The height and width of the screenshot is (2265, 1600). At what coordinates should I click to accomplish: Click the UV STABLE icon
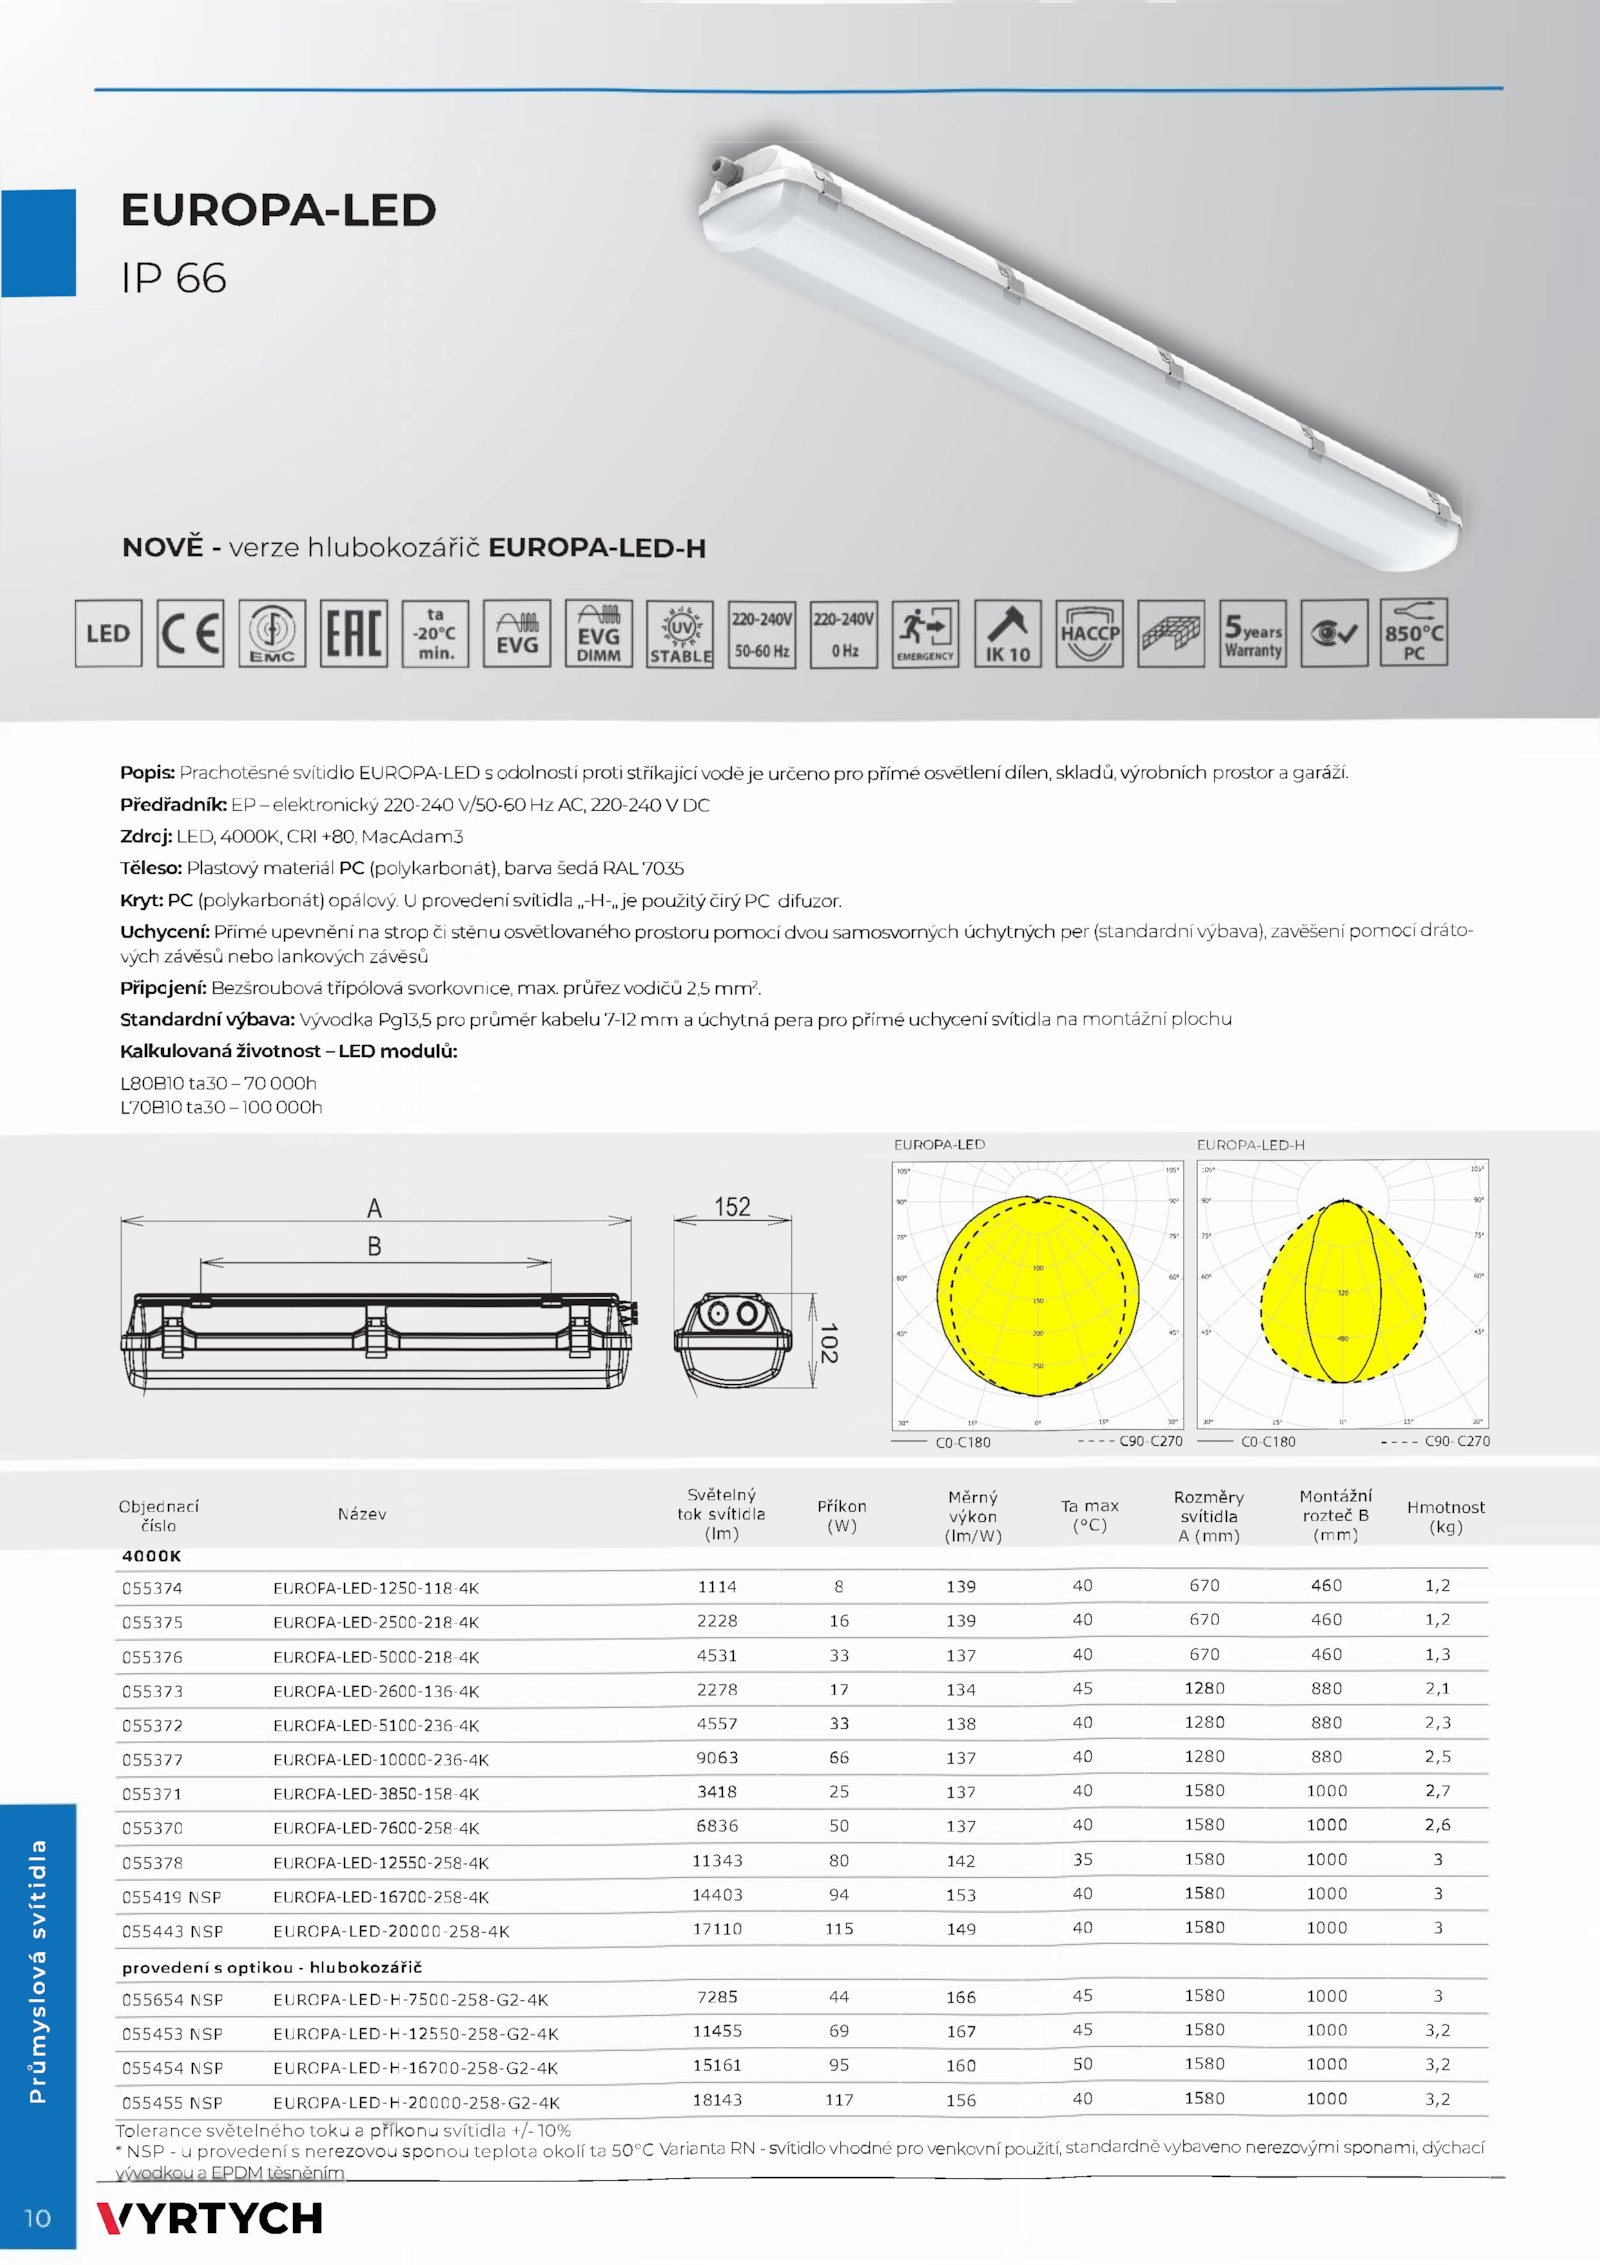(680, 633)
